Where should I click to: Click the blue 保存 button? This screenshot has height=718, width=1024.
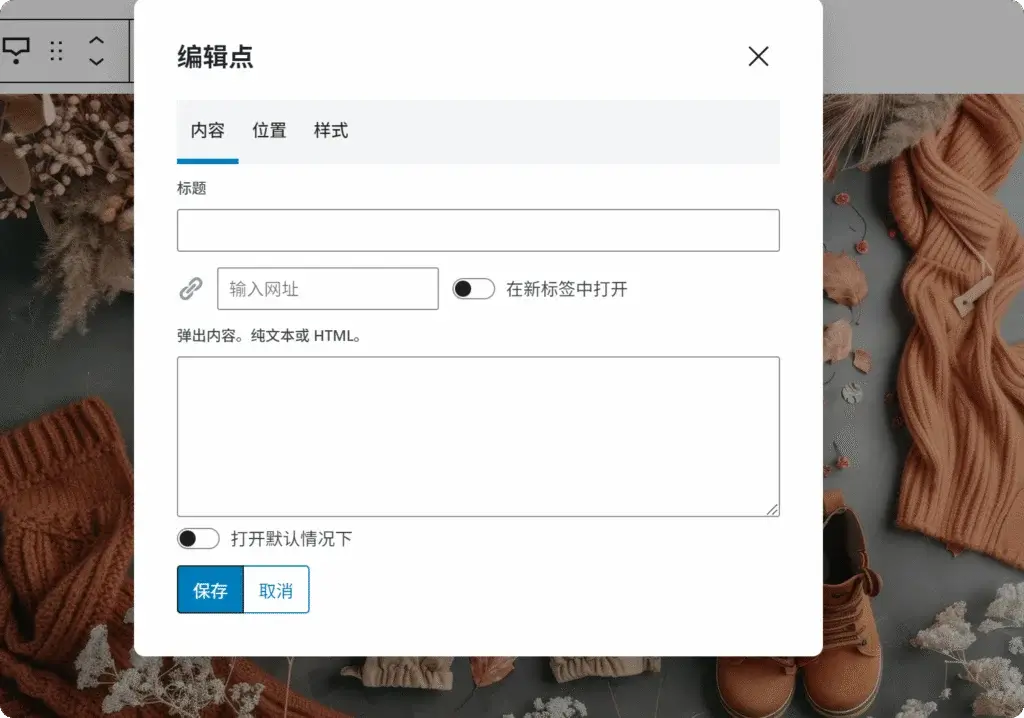(210, 589)
